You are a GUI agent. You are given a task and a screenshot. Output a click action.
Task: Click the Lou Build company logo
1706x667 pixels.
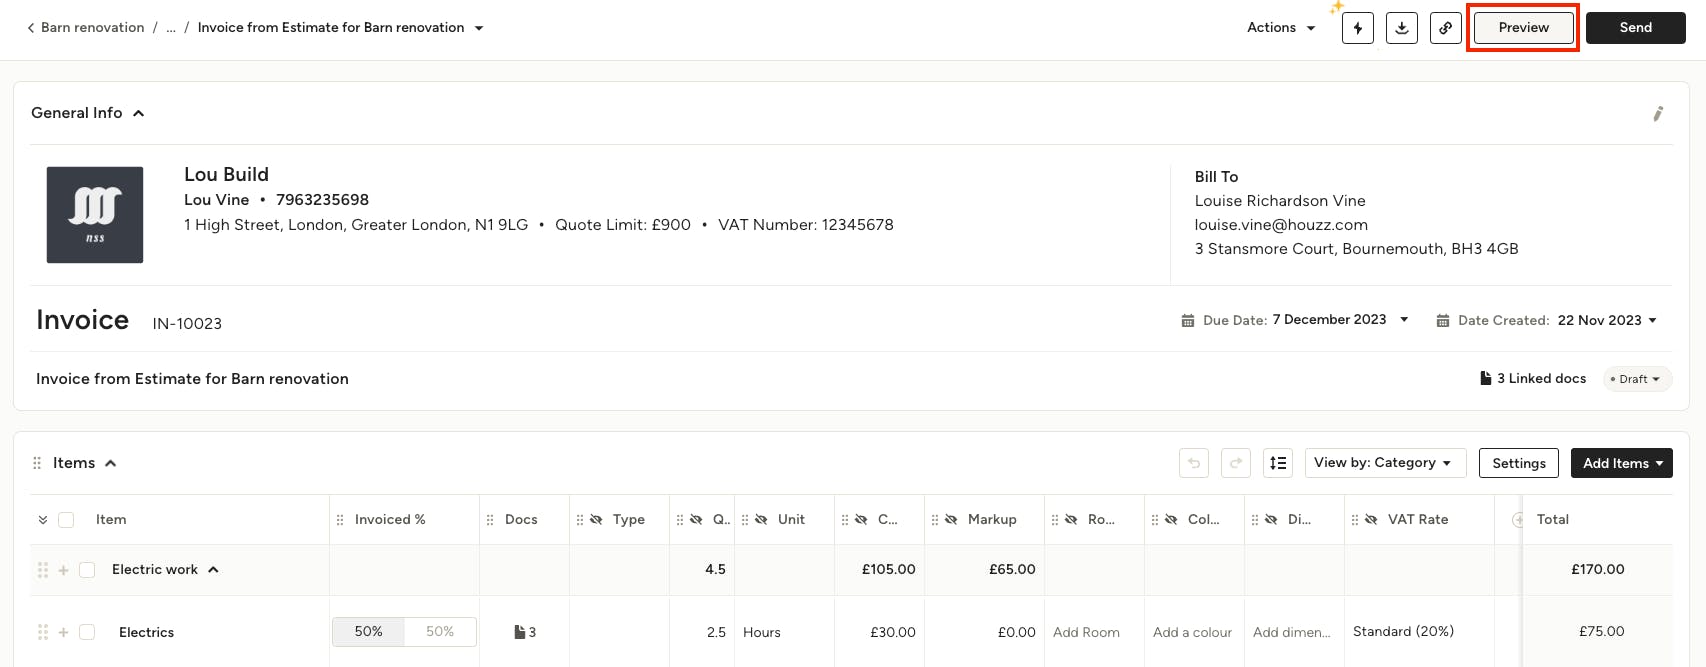point(95,215)
